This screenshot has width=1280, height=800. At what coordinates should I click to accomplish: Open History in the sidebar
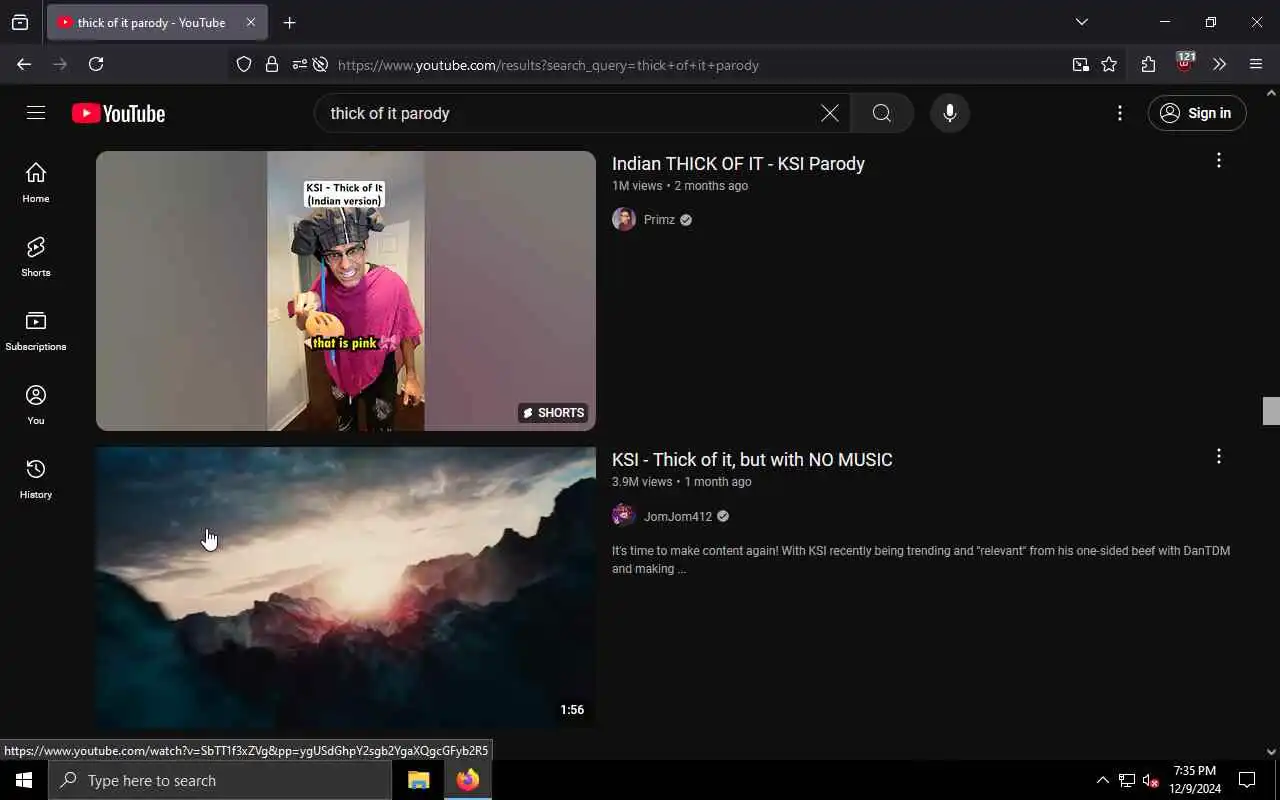click(36, 479)
